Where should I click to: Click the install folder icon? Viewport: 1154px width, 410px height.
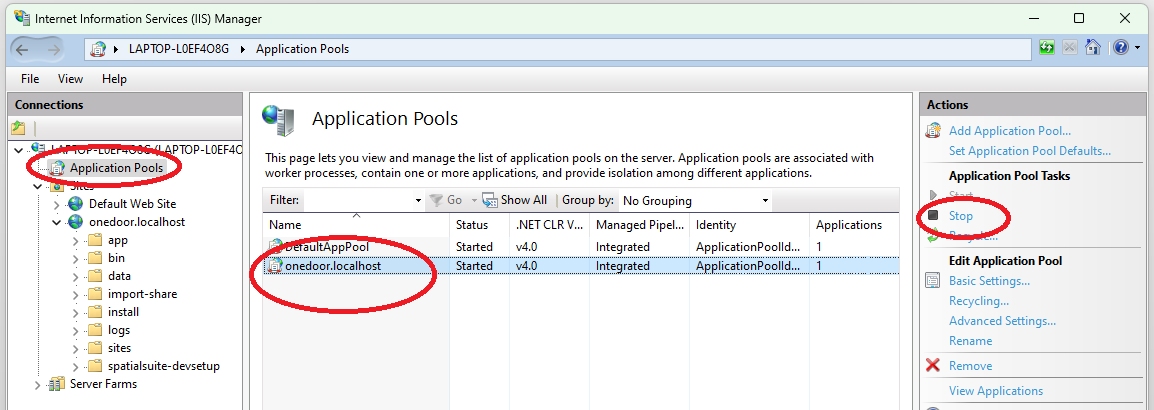[x=94, y=312]
